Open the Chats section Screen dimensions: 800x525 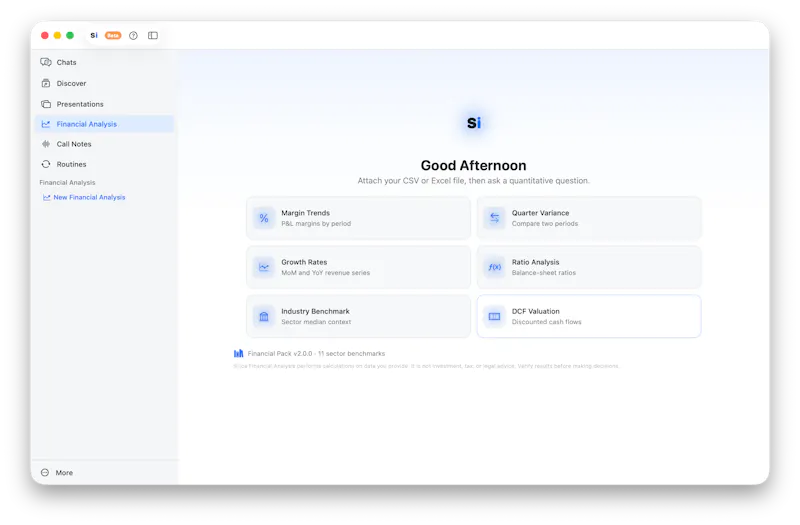coord(104,62)
